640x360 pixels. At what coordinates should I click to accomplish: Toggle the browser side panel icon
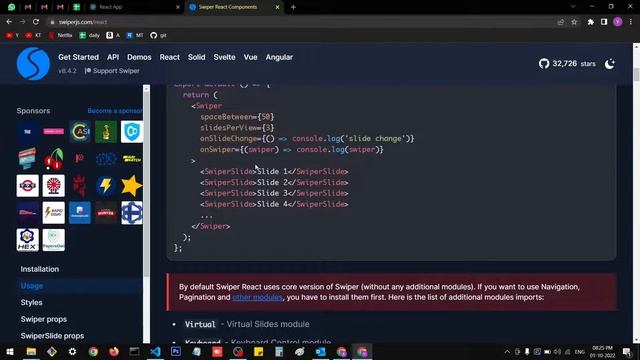tap(604, 22)
